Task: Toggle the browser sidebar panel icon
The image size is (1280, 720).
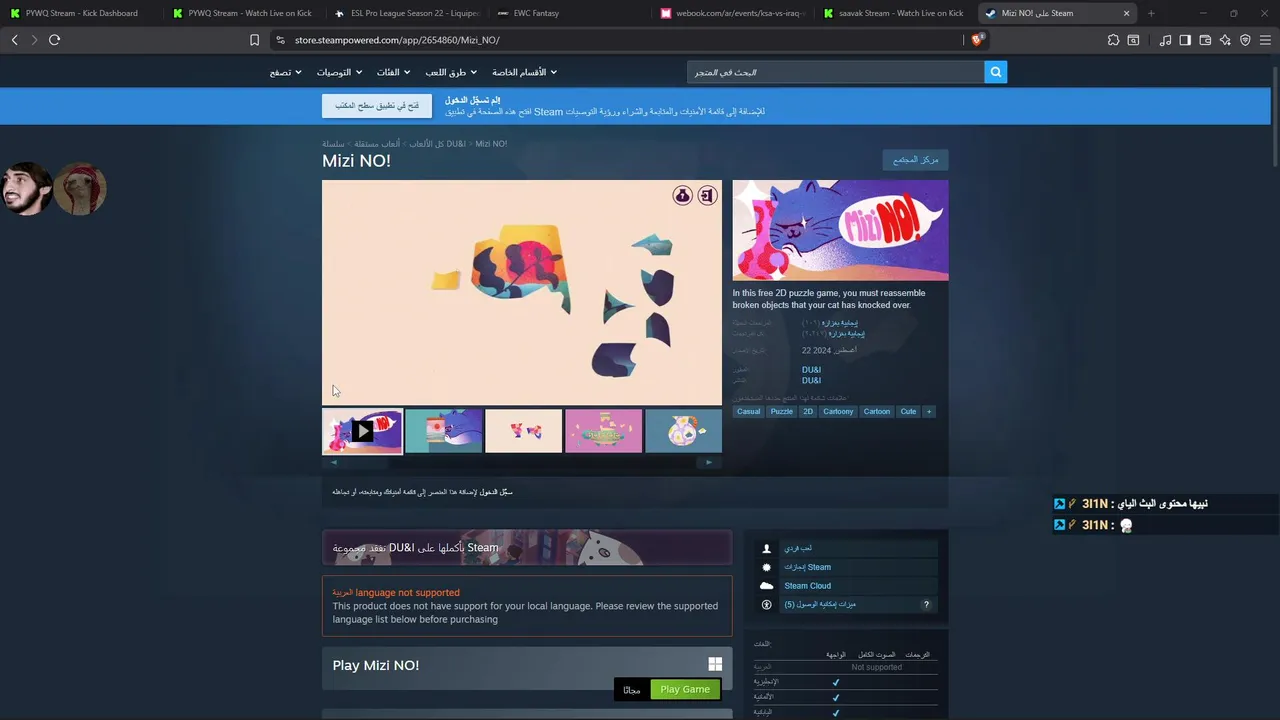Action: (x=1185, y=40)
